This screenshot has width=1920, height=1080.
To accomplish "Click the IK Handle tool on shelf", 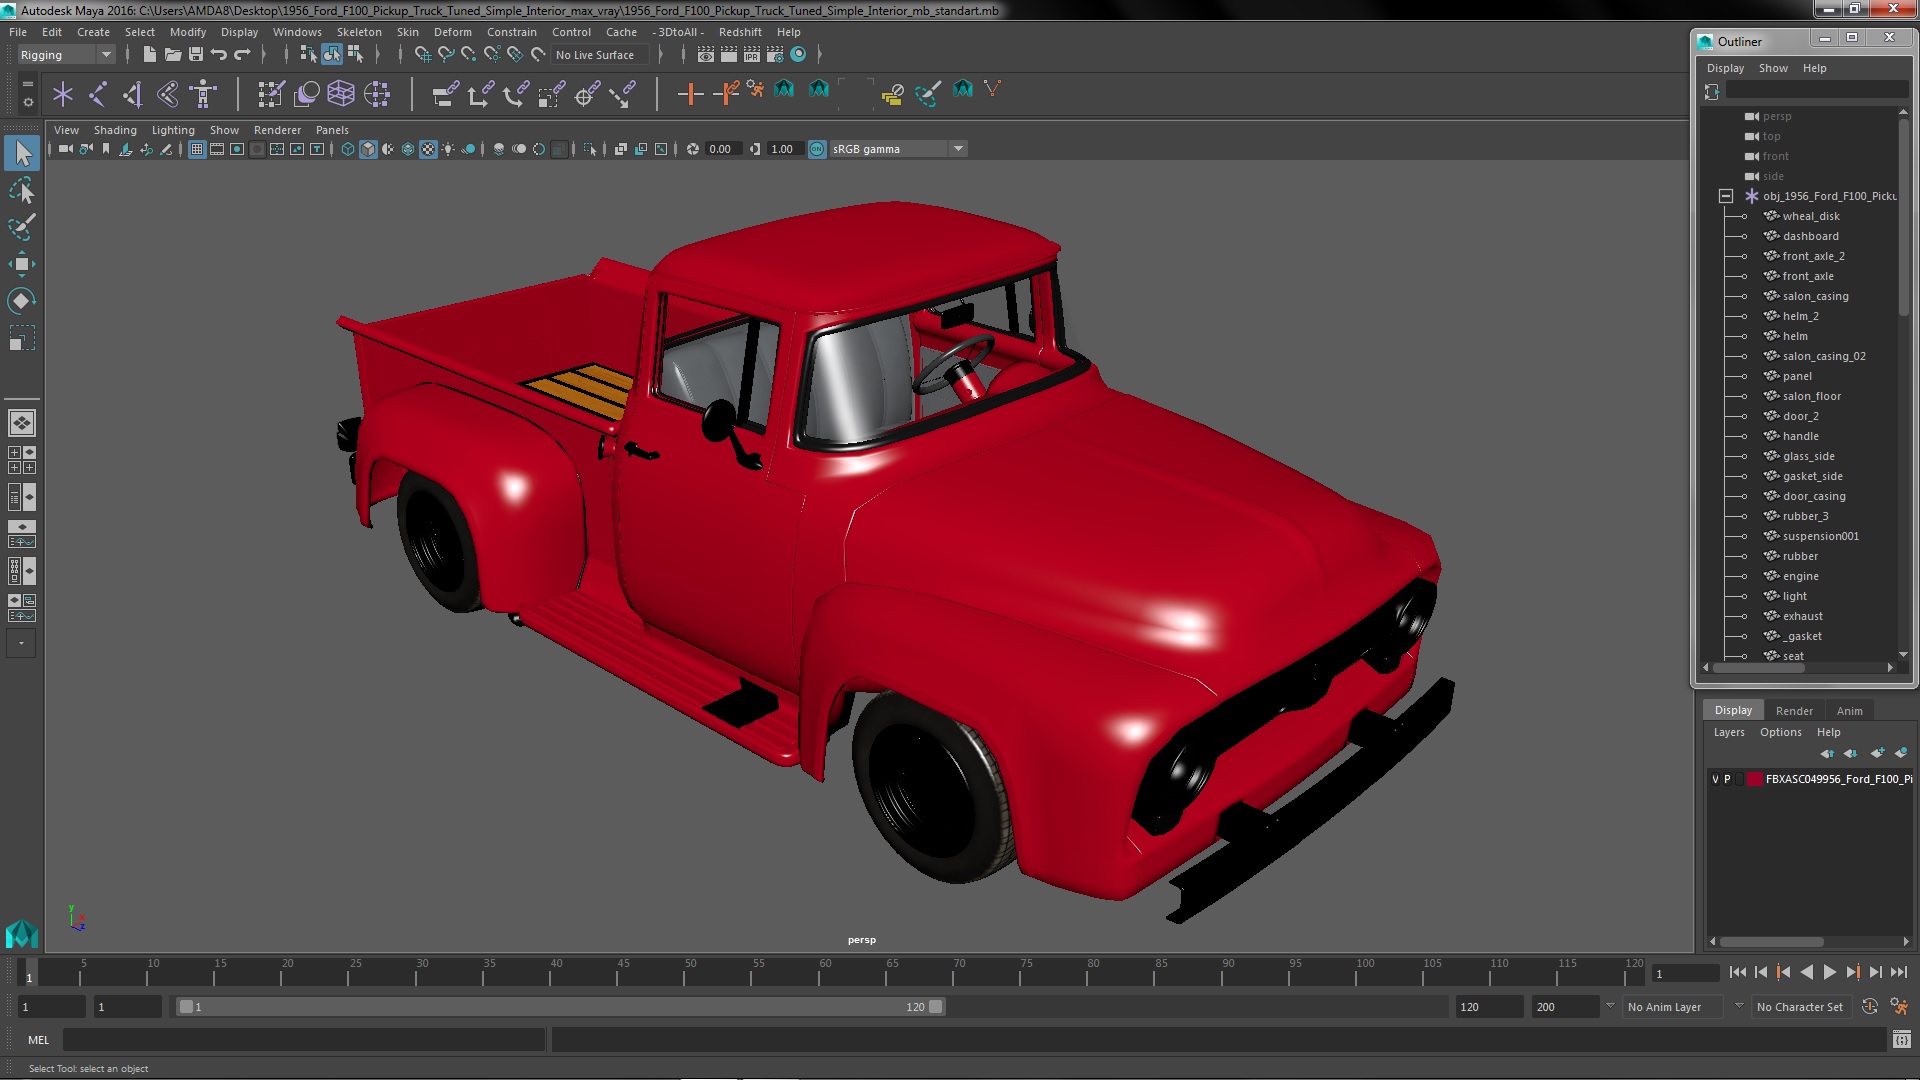I will pos(132,94).
